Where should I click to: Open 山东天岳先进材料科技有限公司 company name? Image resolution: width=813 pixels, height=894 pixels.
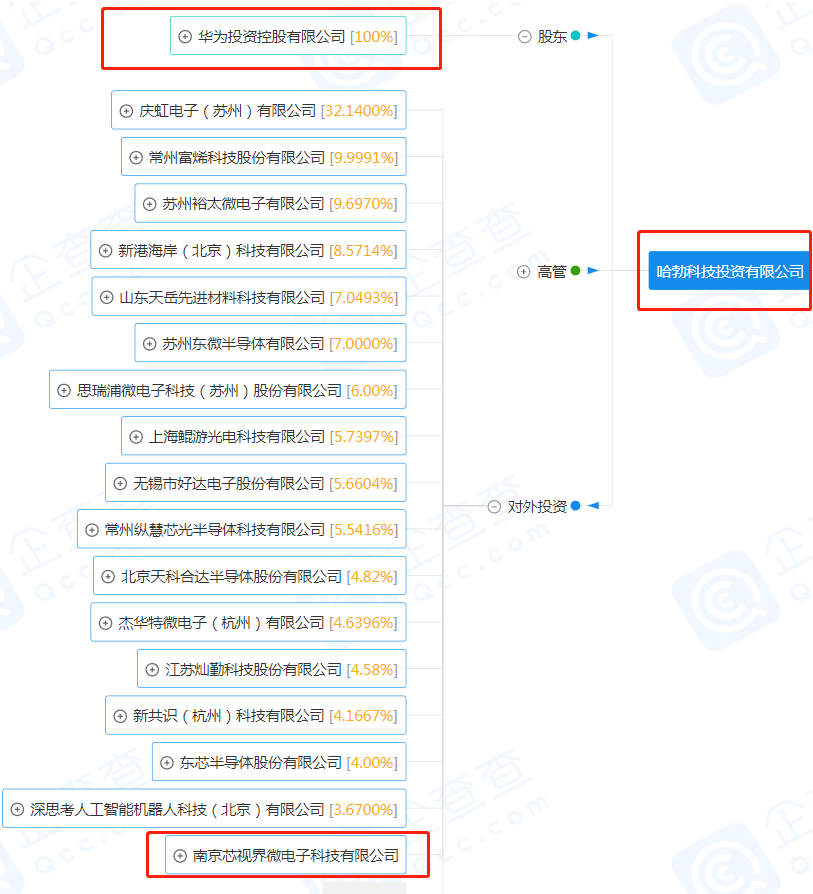coord(222,297)
